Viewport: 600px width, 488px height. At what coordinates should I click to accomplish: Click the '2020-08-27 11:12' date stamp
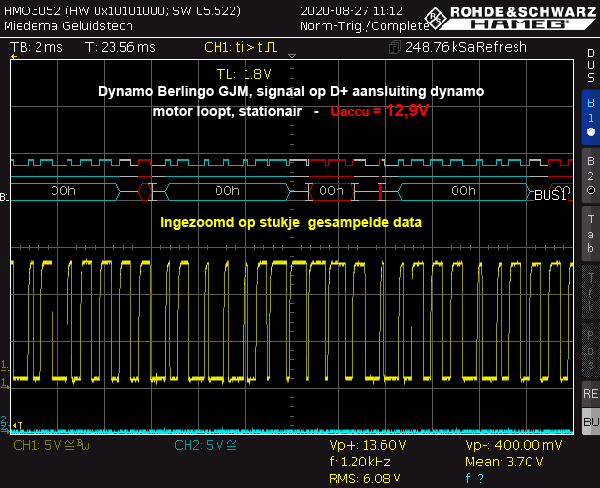click(351, 11)
